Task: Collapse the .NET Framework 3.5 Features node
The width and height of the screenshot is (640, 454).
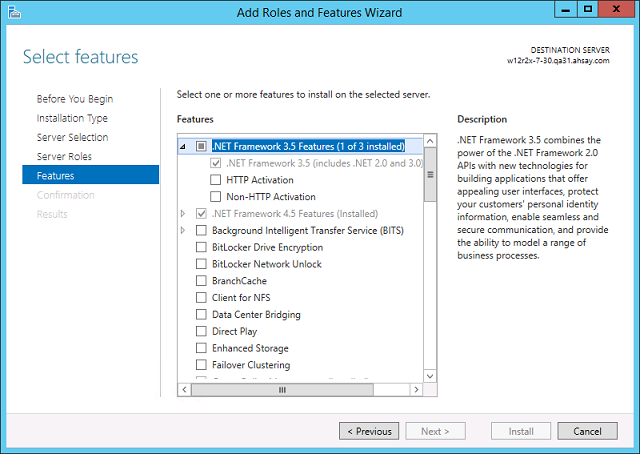Action: point(183,146)
